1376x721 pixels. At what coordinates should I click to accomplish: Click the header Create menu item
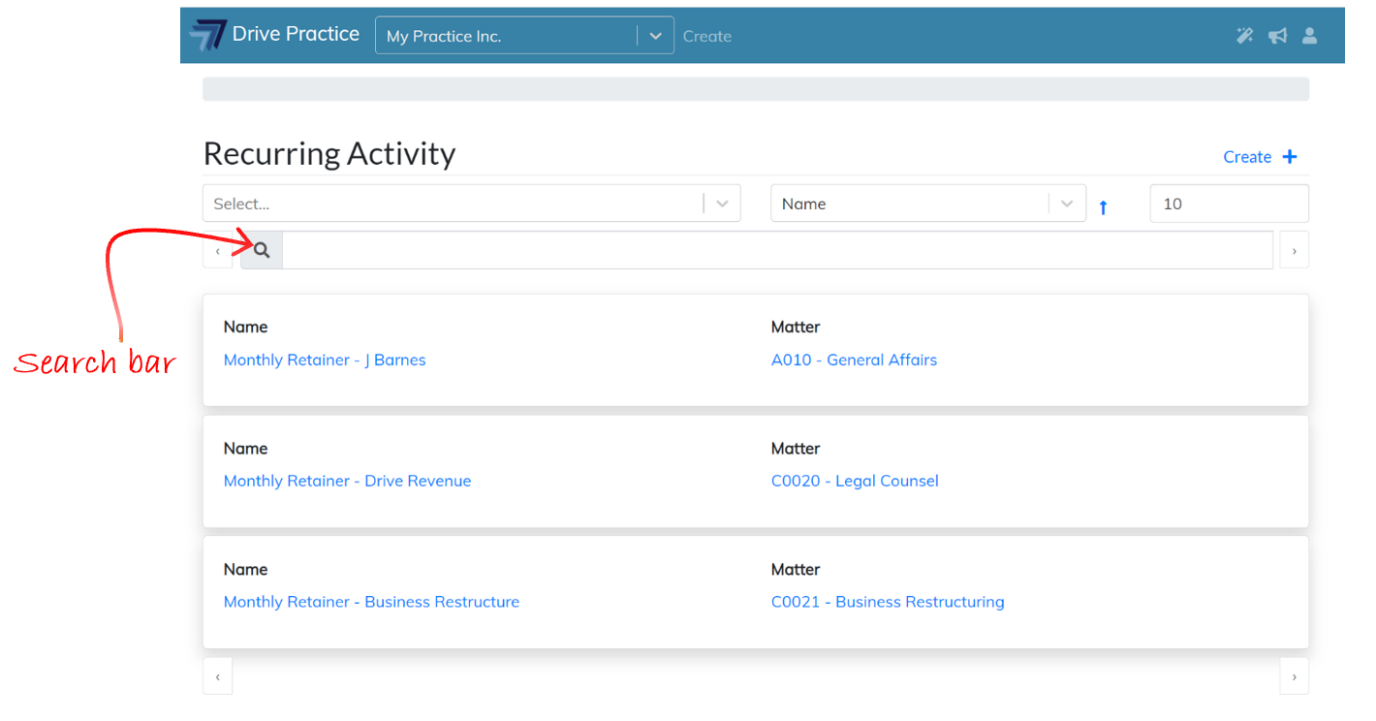pos(707,36)
